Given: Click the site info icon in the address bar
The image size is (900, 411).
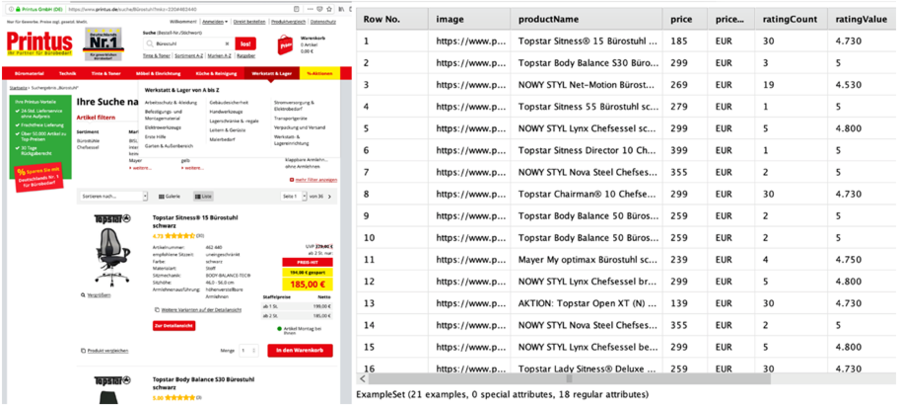Looking at the screenshot, I should 10,10.
